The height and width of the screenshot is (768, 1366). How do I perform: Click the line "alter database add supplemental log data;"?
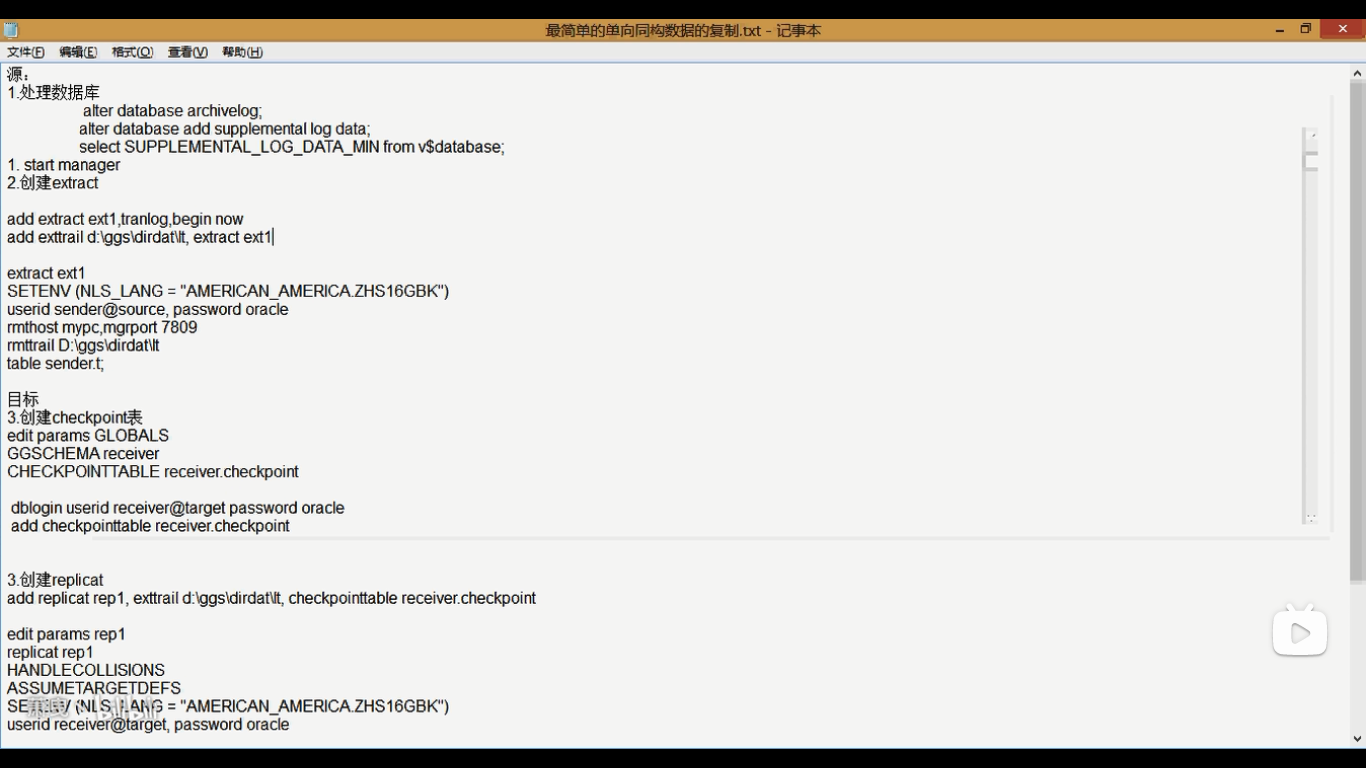225,129
